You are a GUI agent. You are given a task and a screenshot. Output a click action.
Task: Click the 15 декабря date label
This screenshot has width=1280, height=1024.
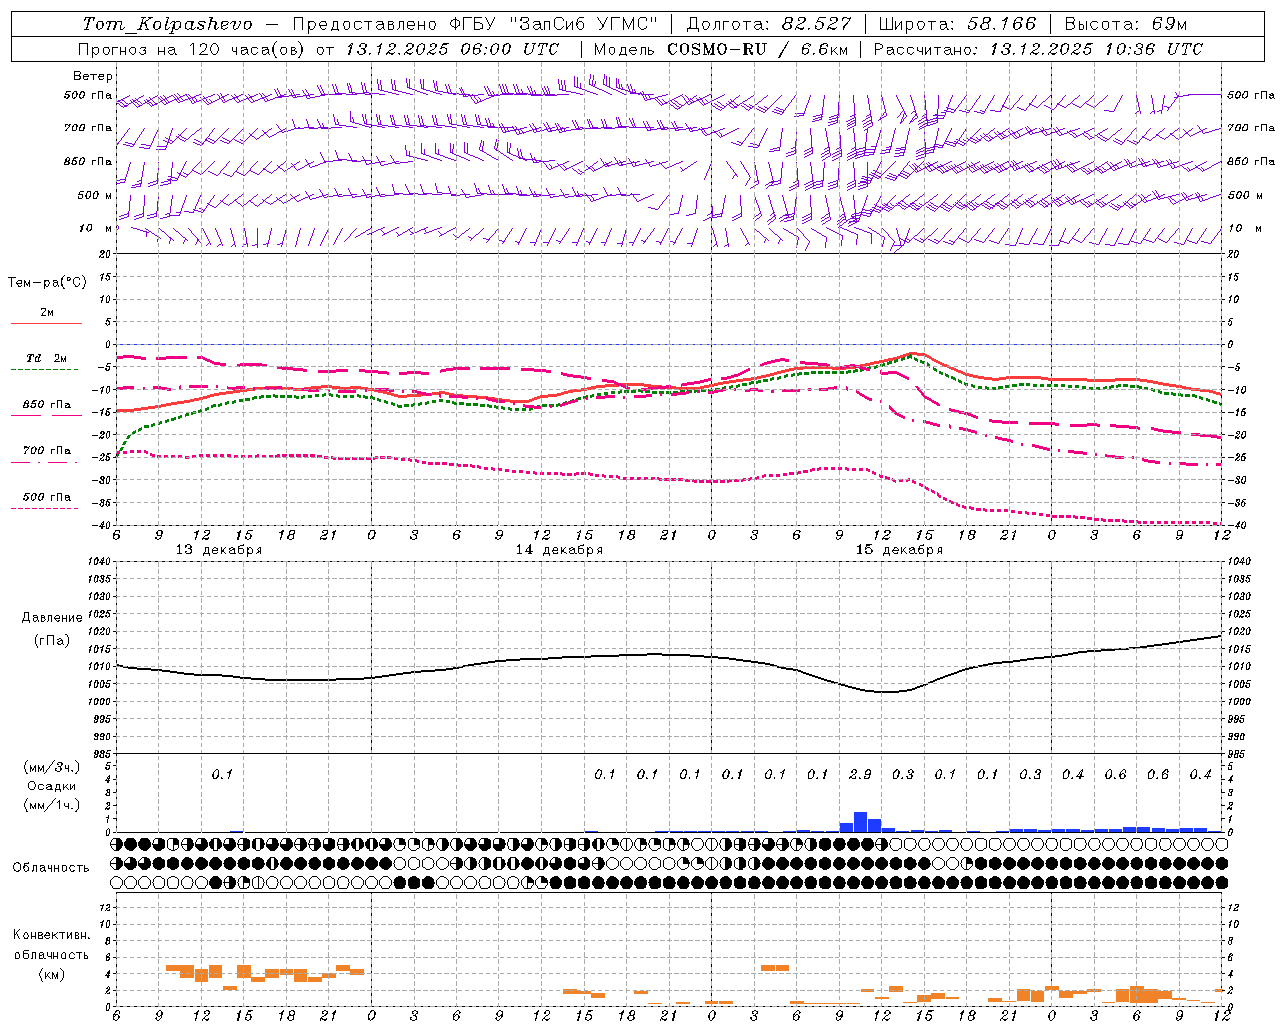899,550
